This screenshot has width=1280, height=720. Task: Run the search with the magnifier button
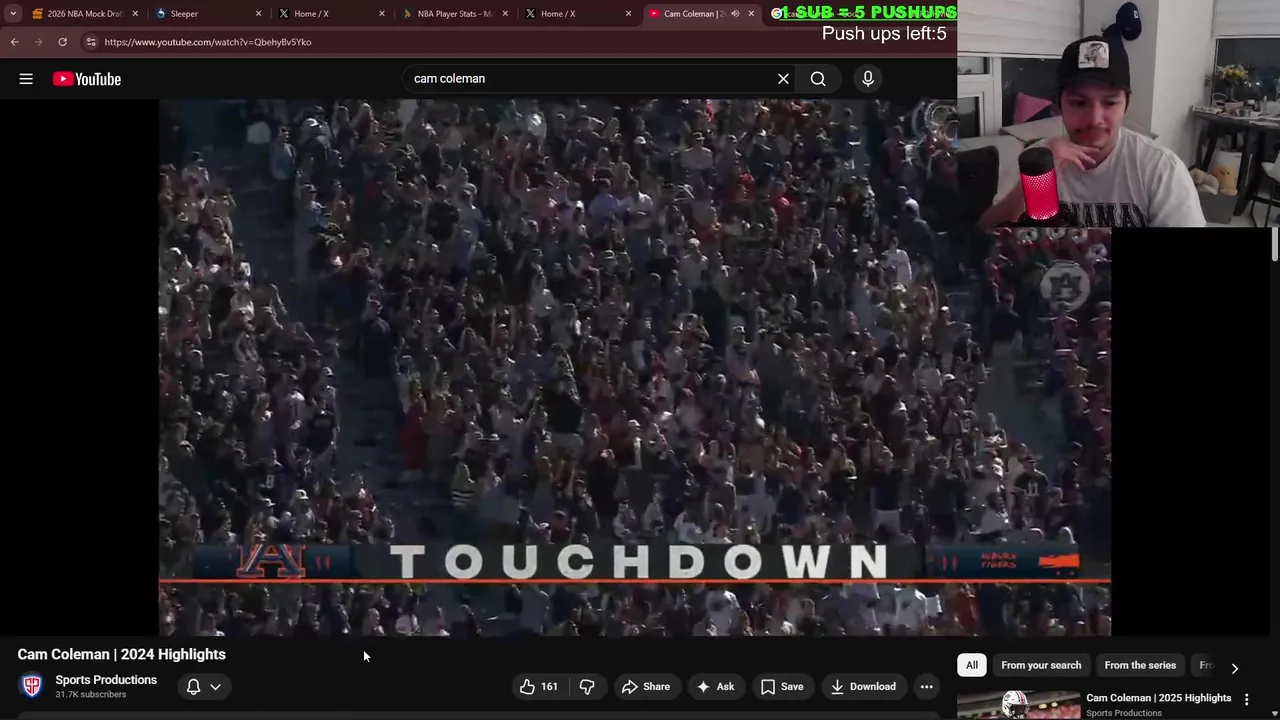tap(818, 79)
